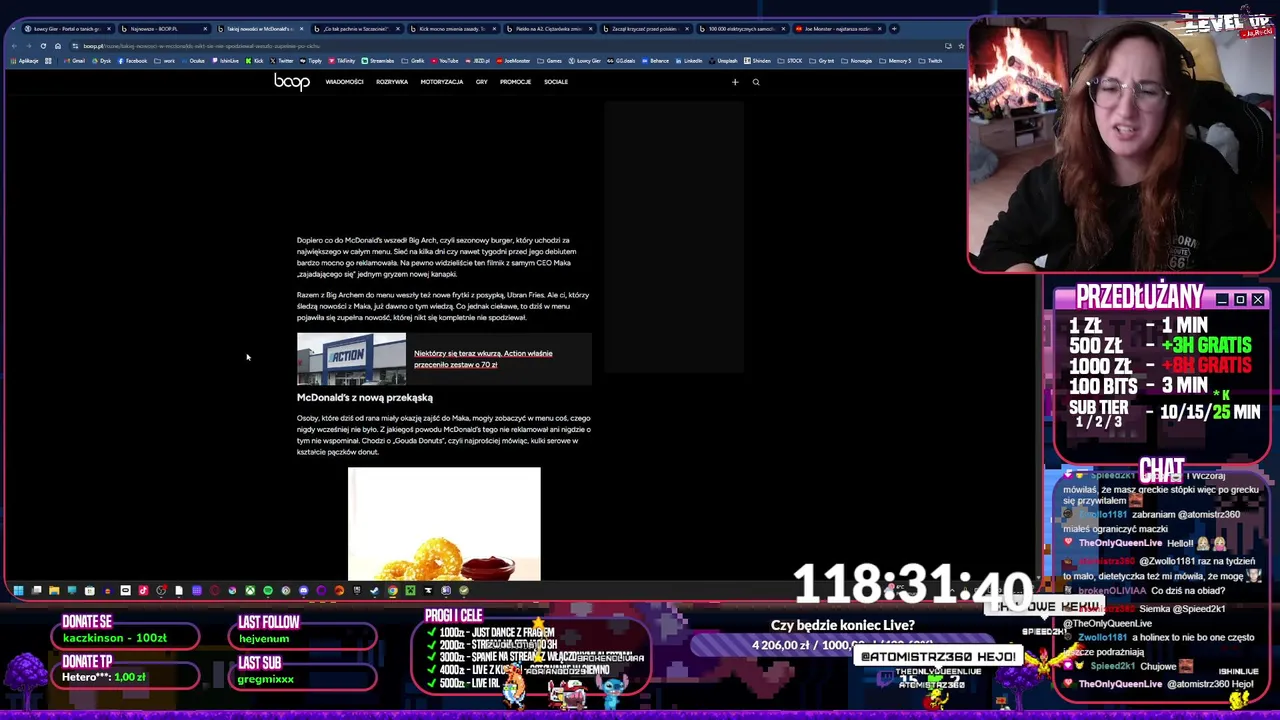Open the Memory 5 bookmark folder
This screenshot has width=1280, height=720.
tap(896, 61)
